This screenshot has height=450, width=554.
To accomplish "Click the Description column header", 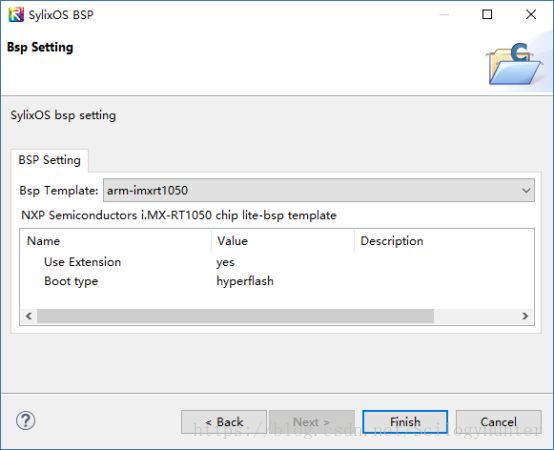I will [444, 241].
